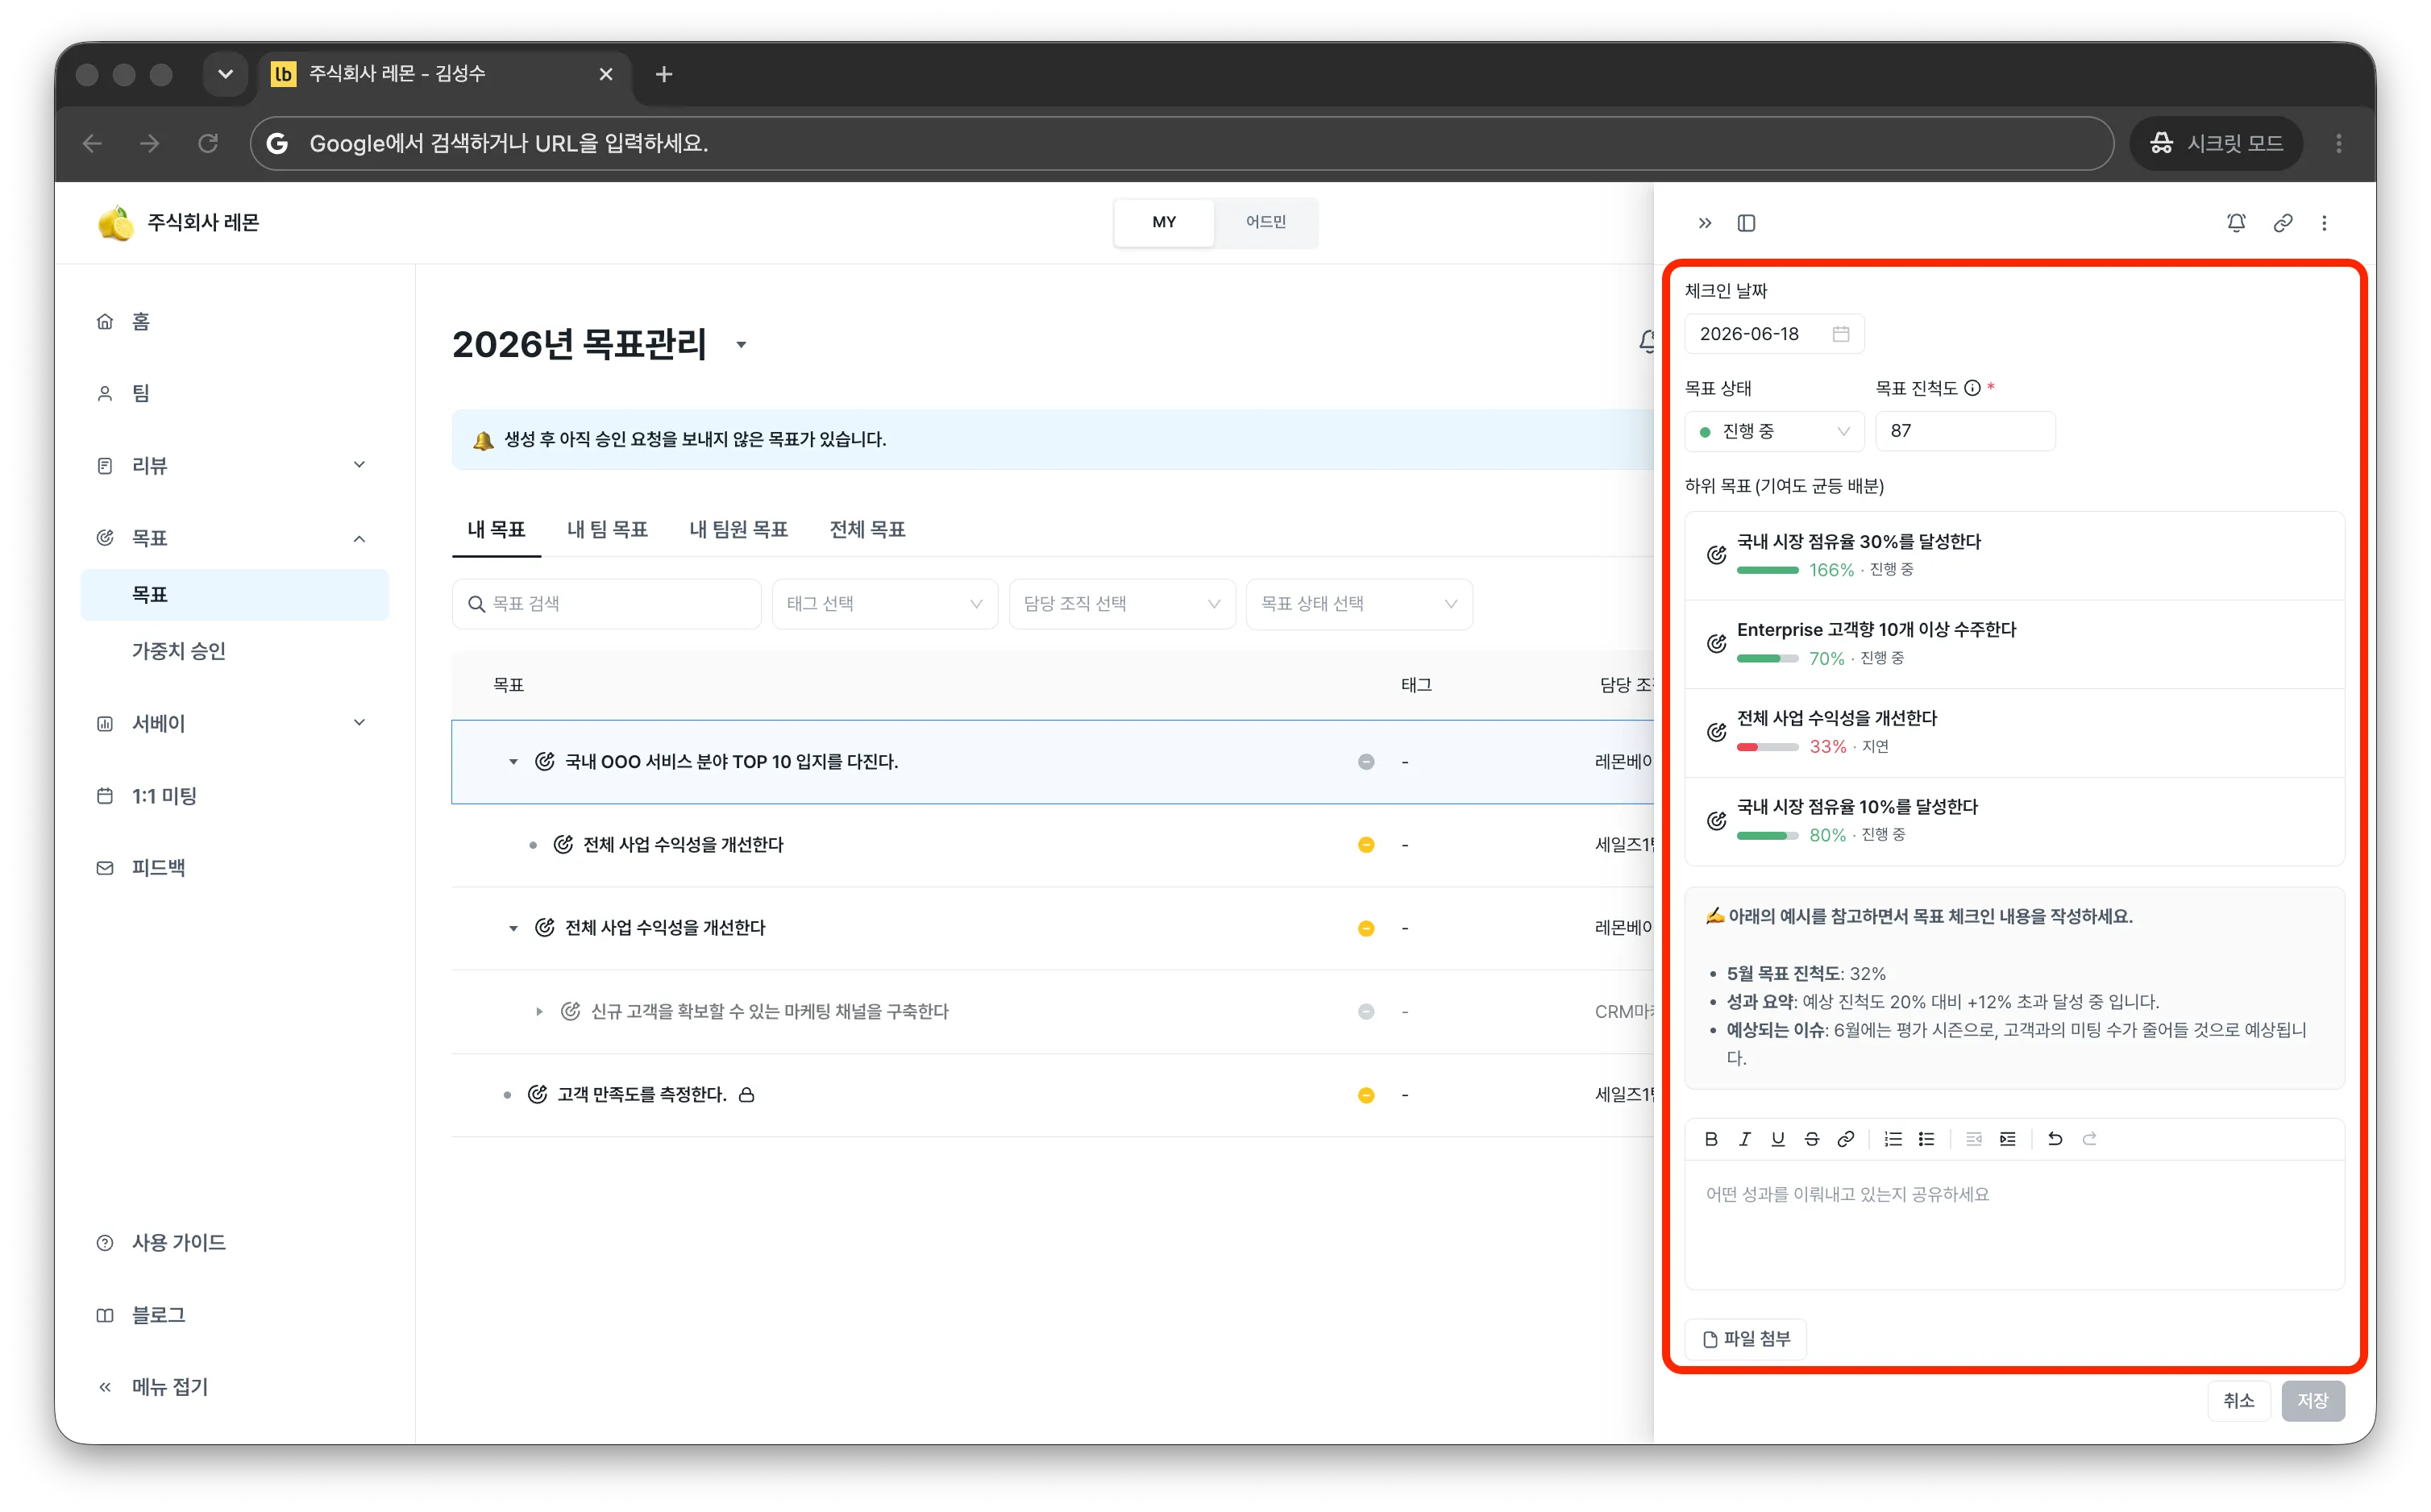Increase indent in the editor toolbar
This screenshot has height=1512, width=2431.
pyautogui.click(x=2008, y=1139)
